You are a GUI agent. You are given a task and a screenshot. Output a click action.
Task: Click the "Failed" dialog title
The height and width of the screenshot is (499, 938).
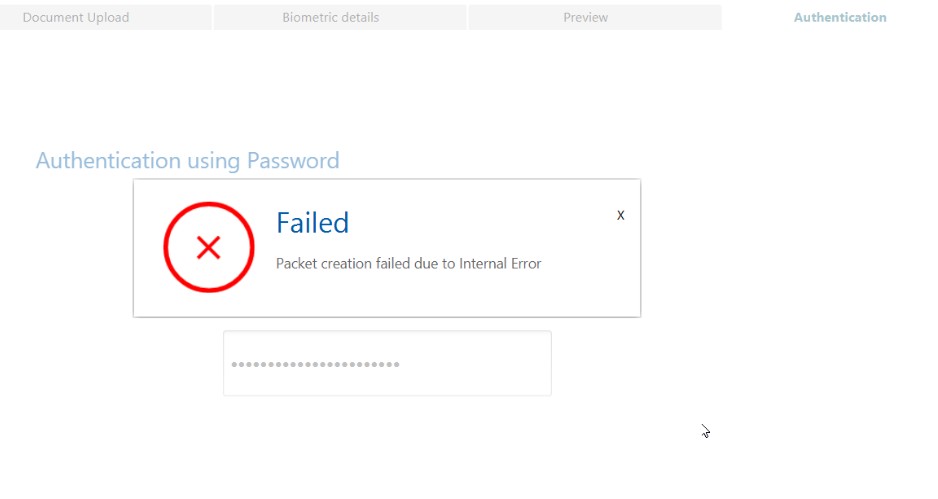point(312,222)
